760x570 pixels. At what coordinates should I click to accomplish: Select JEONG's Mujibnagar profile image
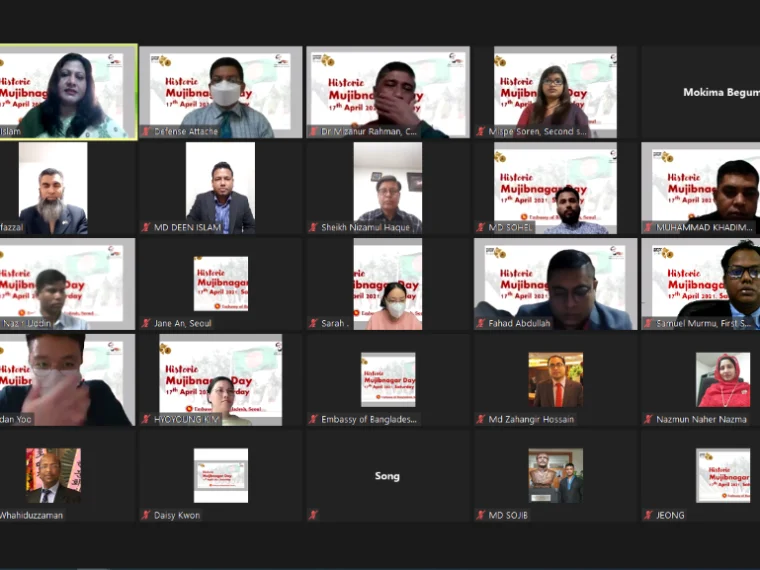click(723, 475)
